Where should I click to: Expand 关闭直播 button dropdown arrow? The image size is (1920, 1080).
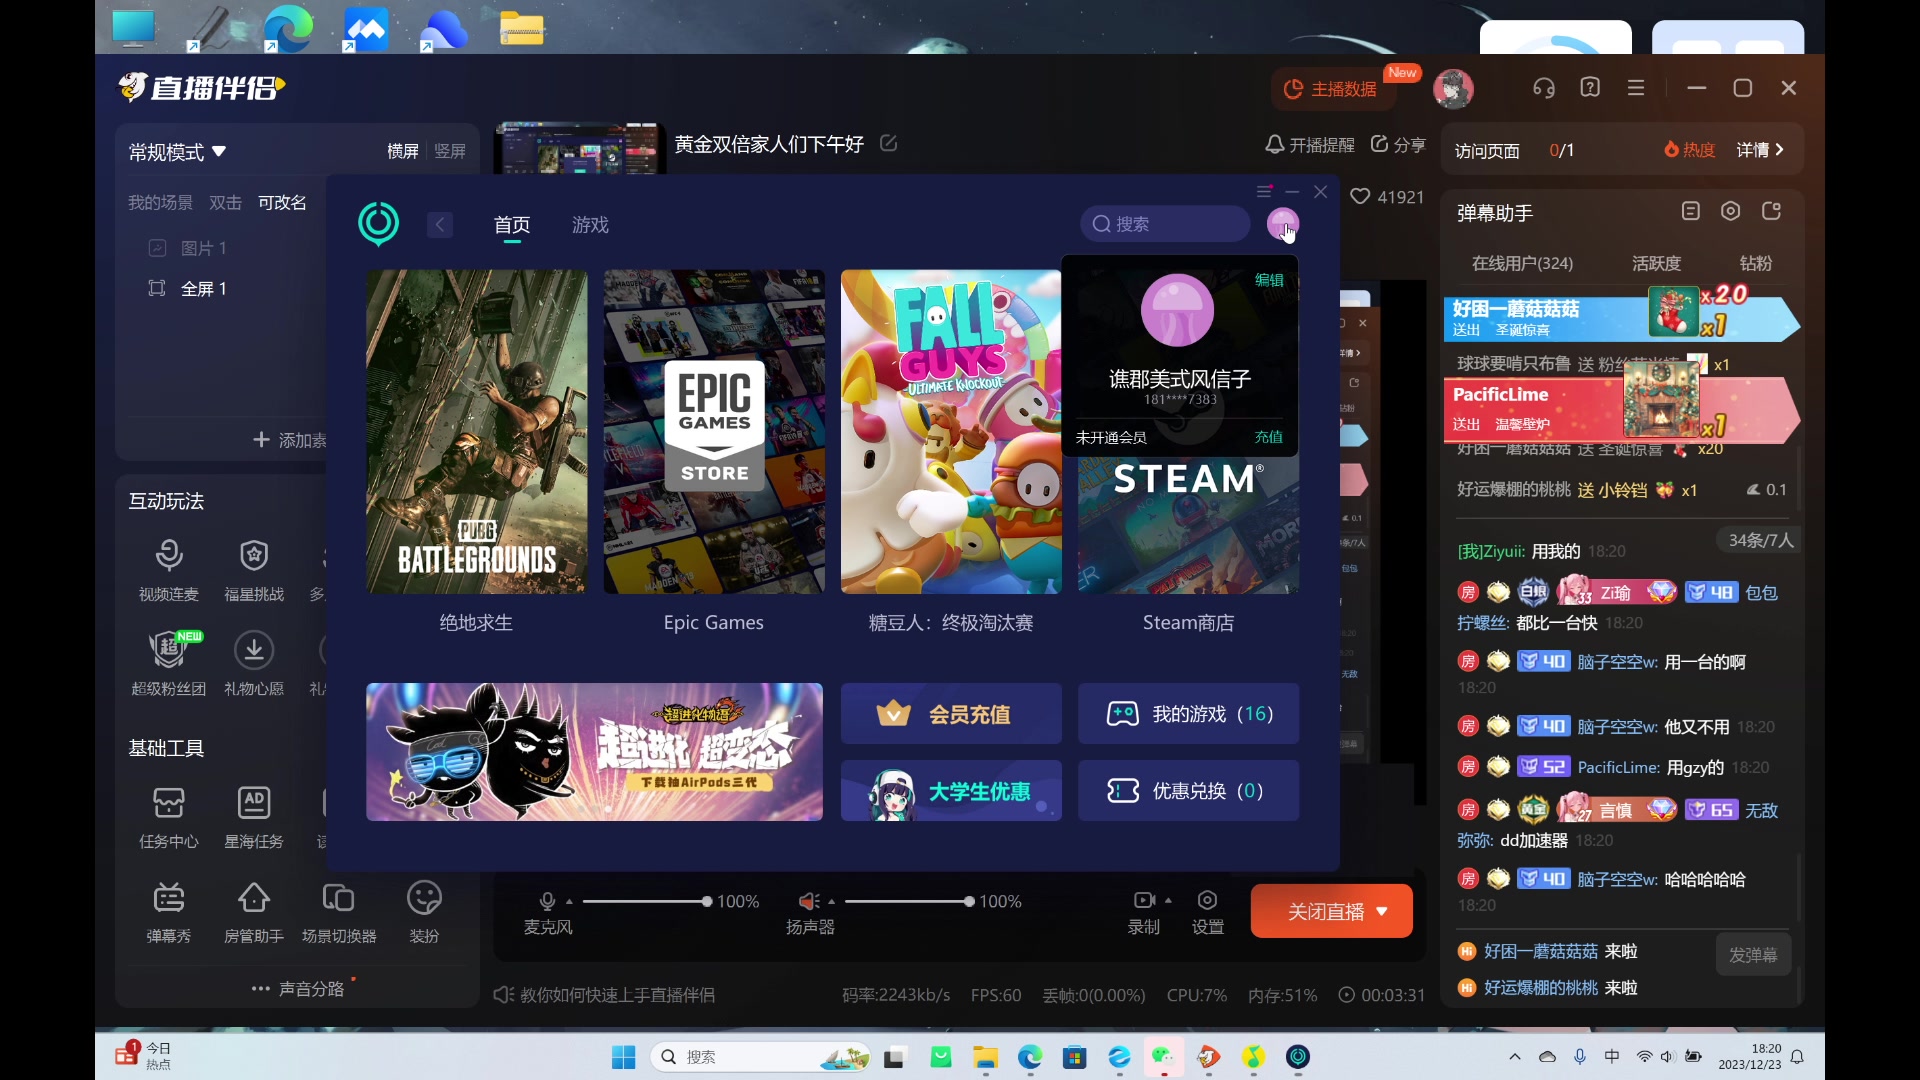click(x=1383, y=912)
